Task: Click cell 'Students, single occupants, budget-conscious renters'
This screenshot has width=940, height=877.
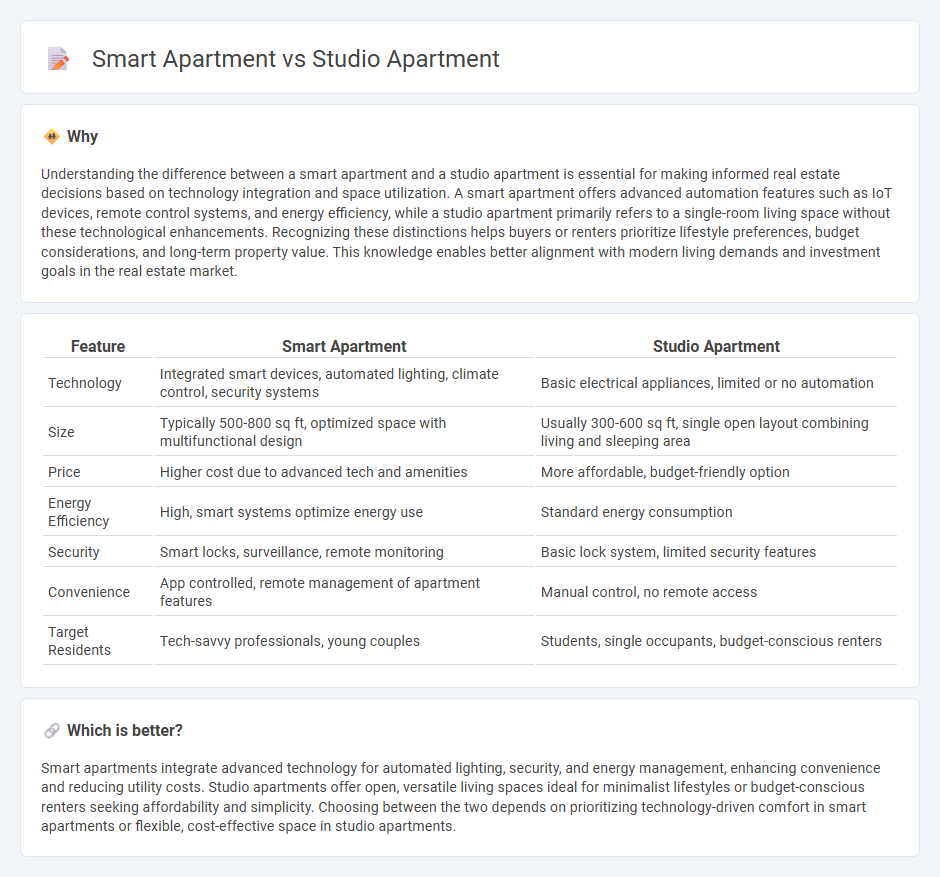Action: [x=716, y=641]
